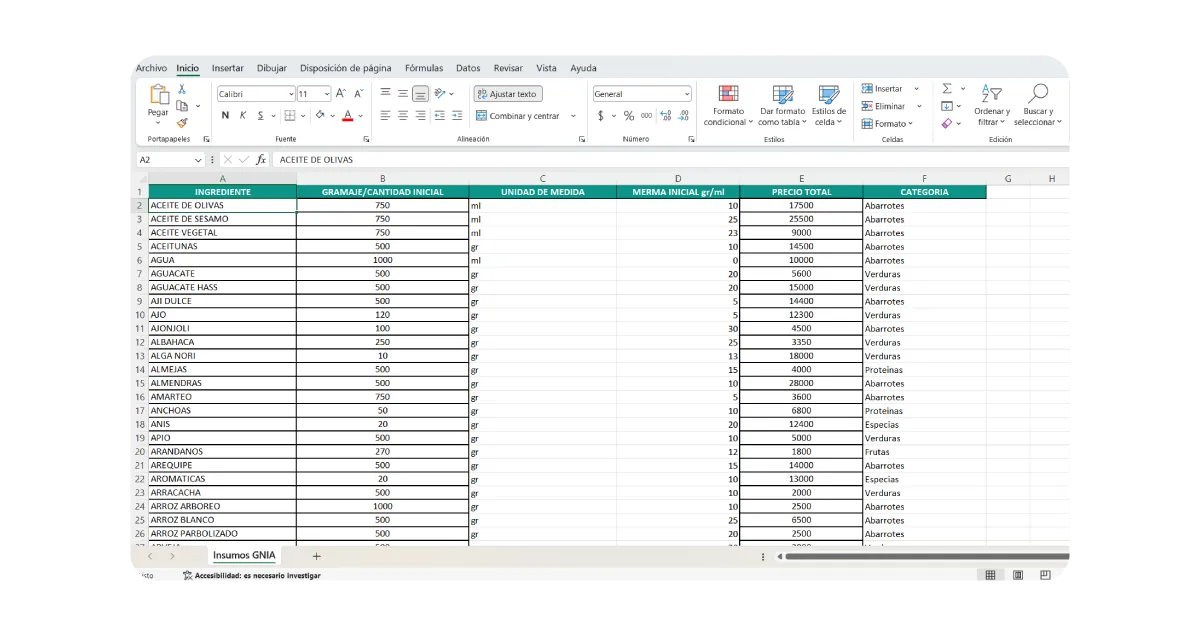The image size is (1200, 635).
Task: Switch to the Insertar ribbon tab
Action: click(227, 68)
